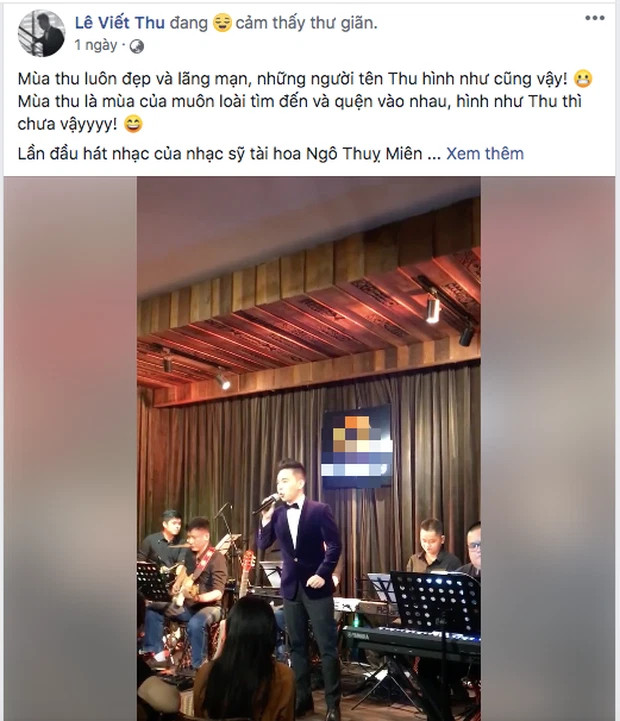Expand the post with "Xem thêm"
Image resolution: width=620 pixels, height=721 pixels.
(x=485, y=154)
